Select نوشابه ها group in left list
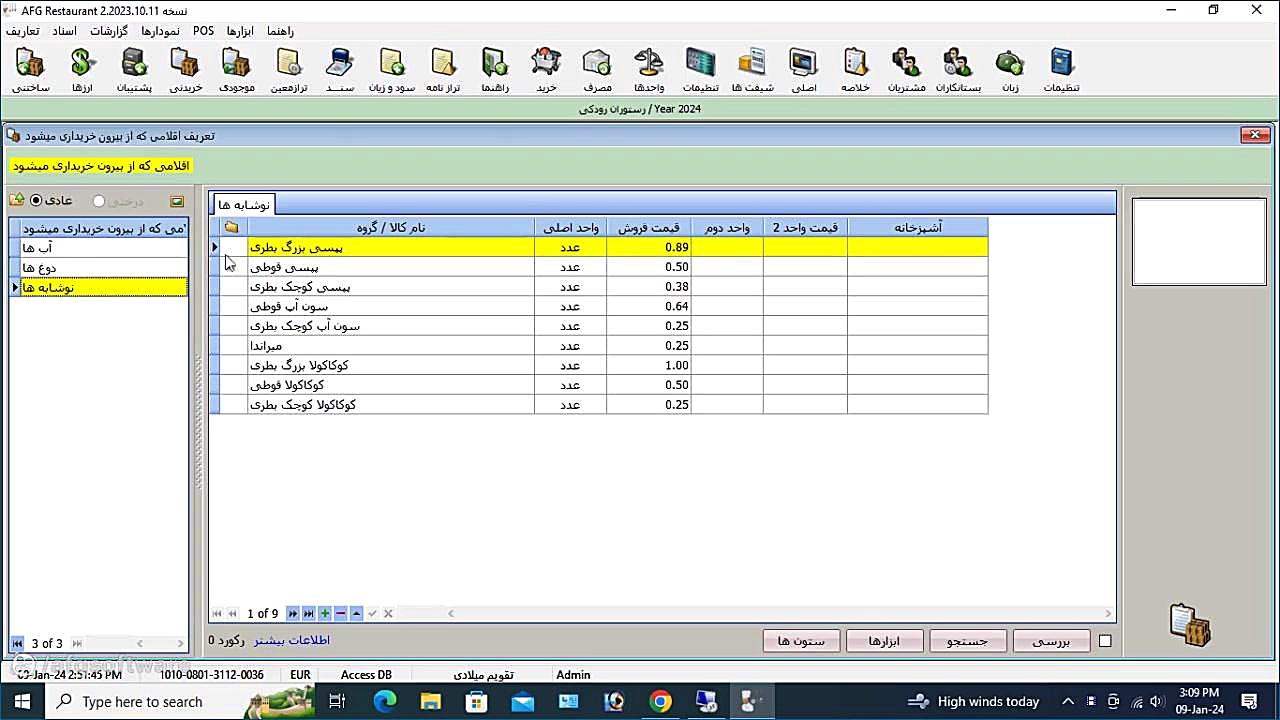The height and width of the screenshot is (720, 1280). [104, 287]
